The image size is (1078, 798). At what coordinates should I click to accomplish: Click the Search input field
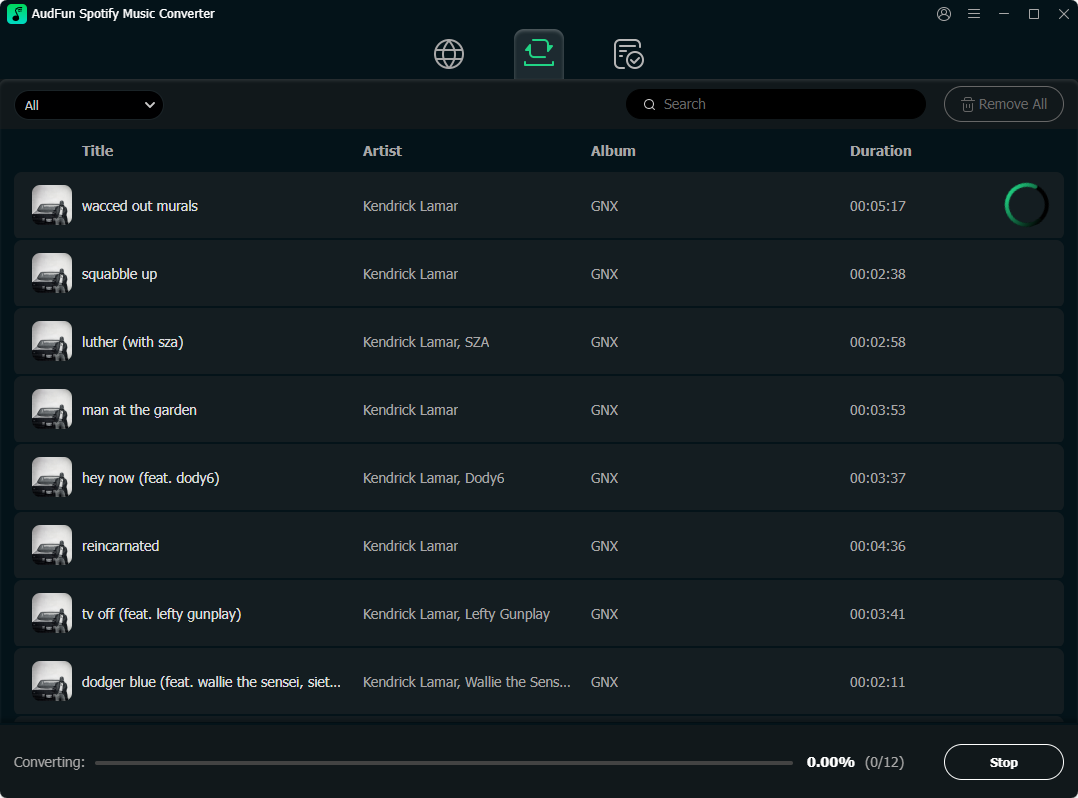pos(785,104)
